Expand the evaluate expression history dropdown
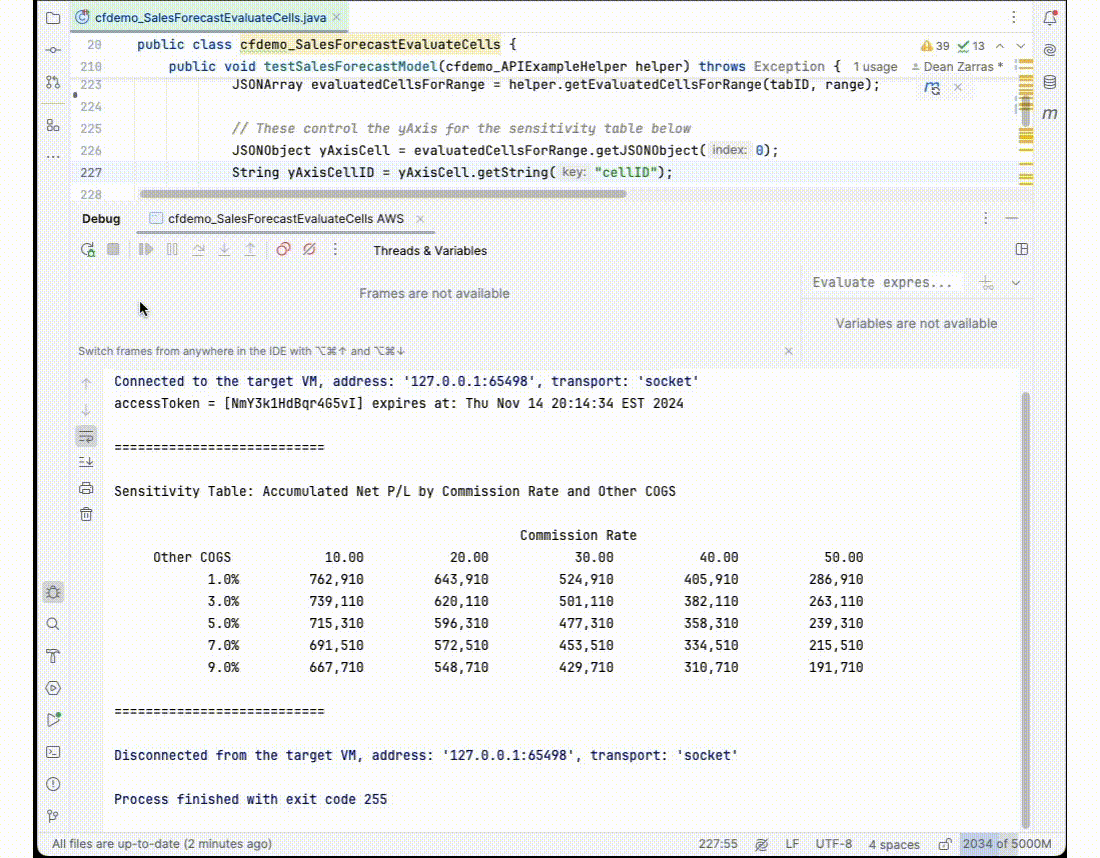Image resolution: width=1100 pixels, height=858 pixels. tap(1016, 283)
